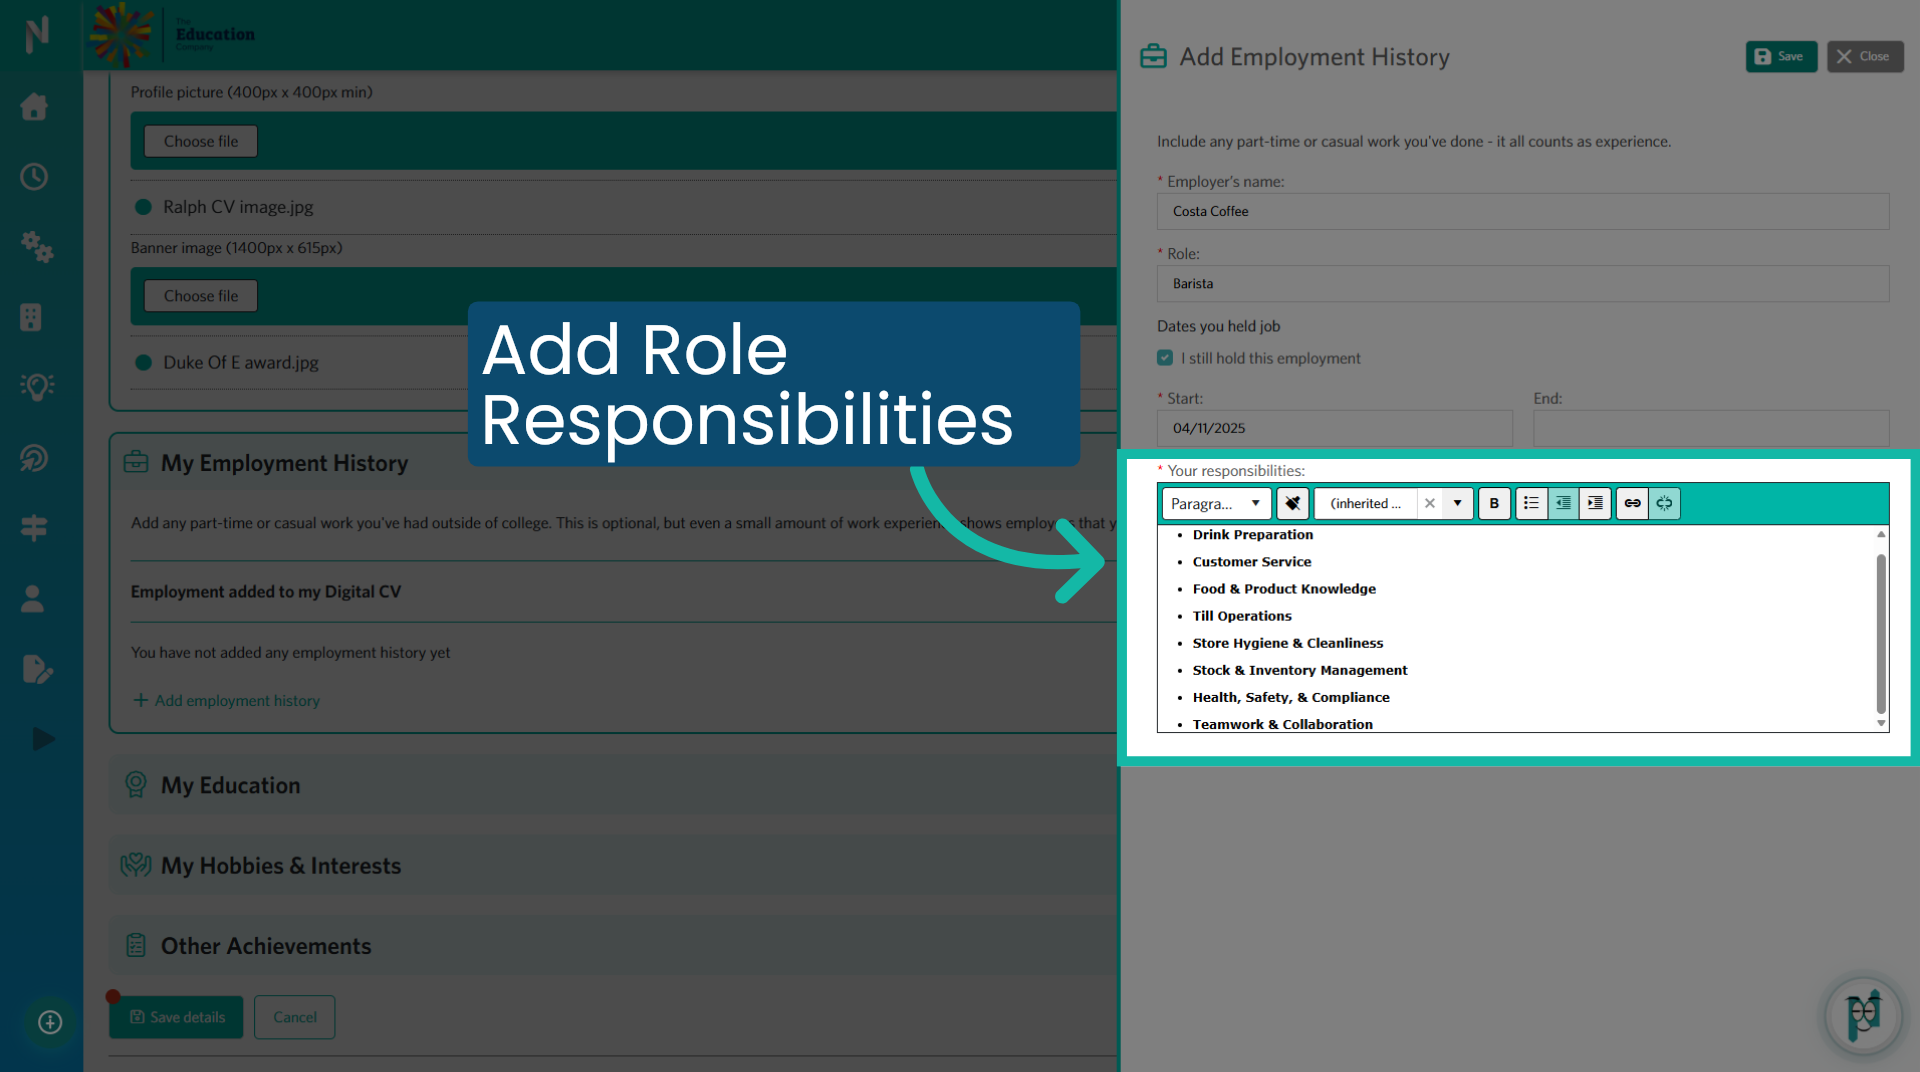
Task: Open the Paragraph format dropdown
Action: click(1216, 503)
